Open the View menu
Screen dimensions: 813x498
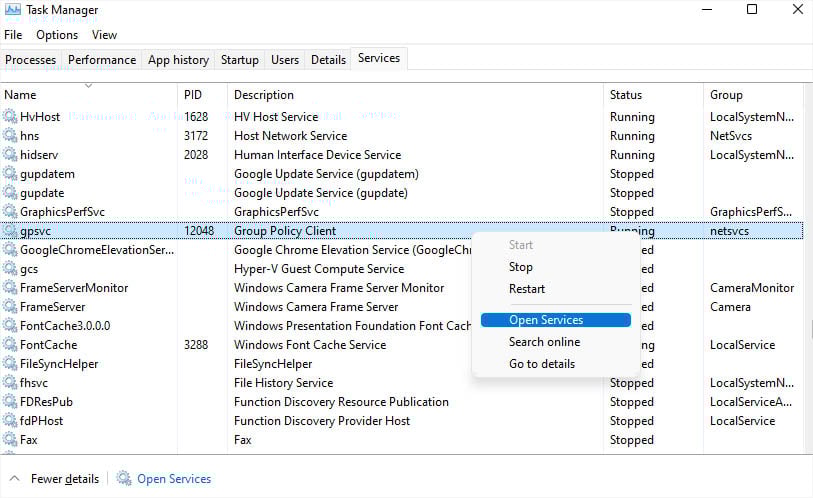pyautogui.click(x=104, y=35)
